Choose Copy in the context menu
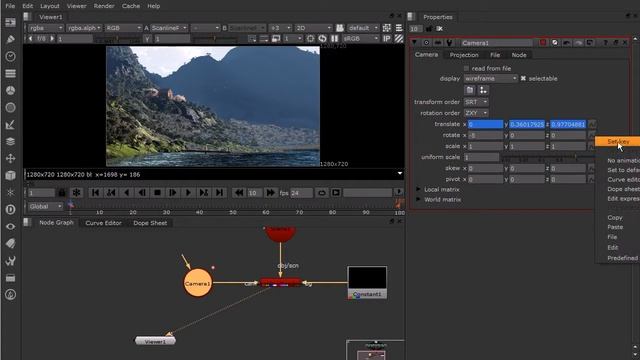This screenshot has height=360, width=640. [615, 218]
